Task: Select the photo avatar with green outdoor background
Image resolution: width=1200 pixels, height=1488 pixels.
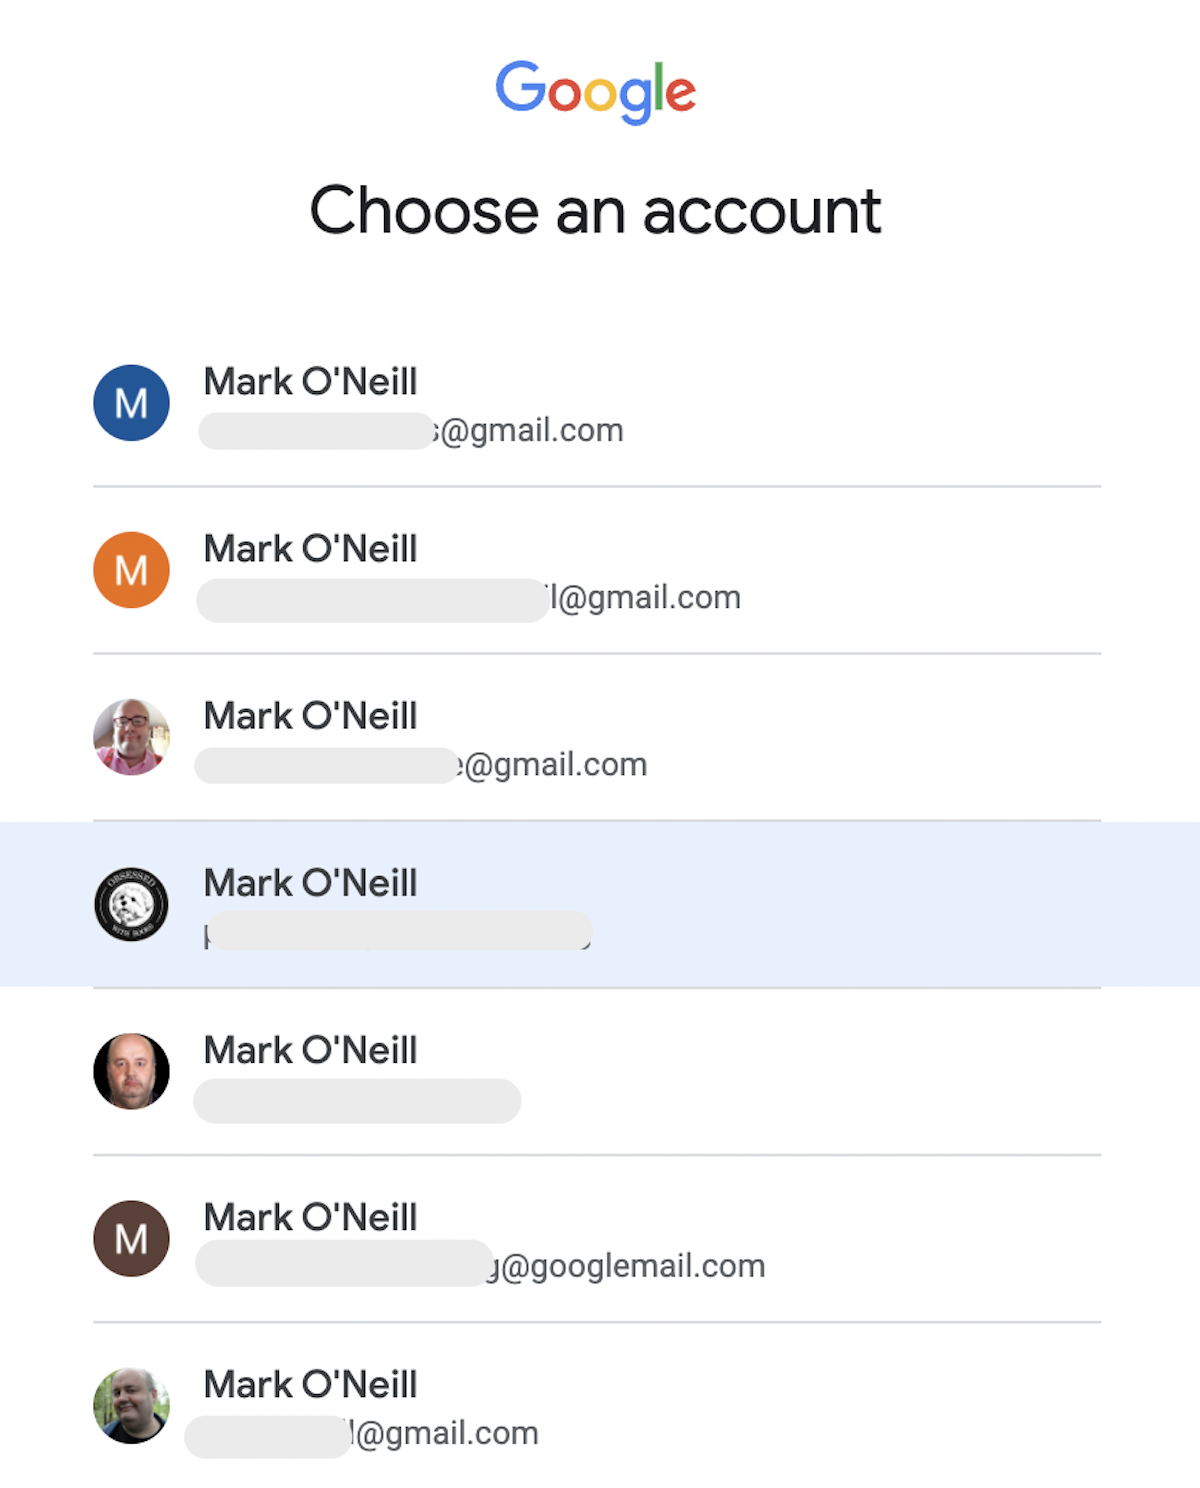Action: pyautogui.click(x=131, y=1405)
